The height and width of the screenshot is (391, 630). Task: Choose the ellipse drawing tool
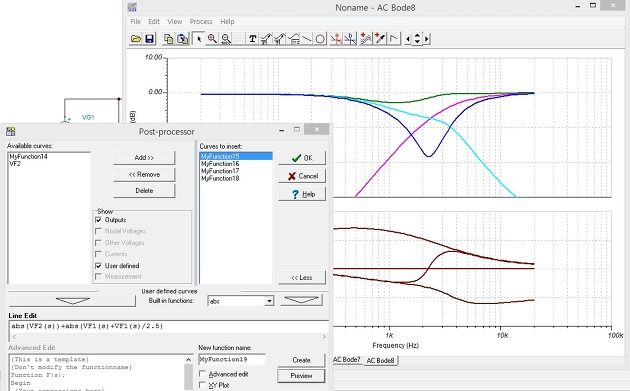tap(320, 39)
